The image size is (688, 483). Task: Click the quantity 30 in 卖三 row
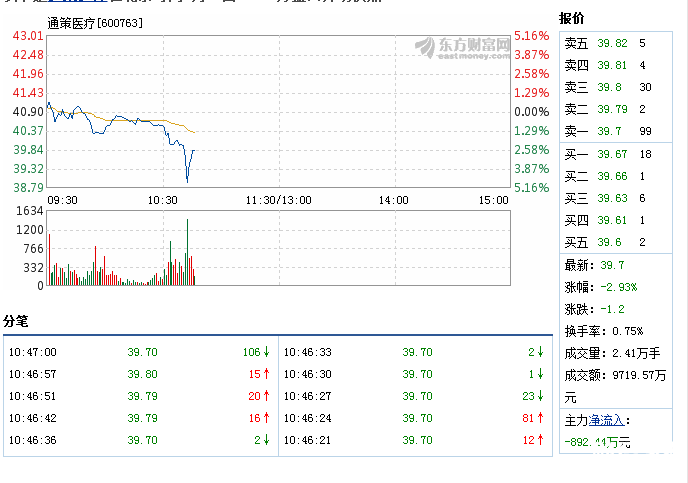pos(645,87)
